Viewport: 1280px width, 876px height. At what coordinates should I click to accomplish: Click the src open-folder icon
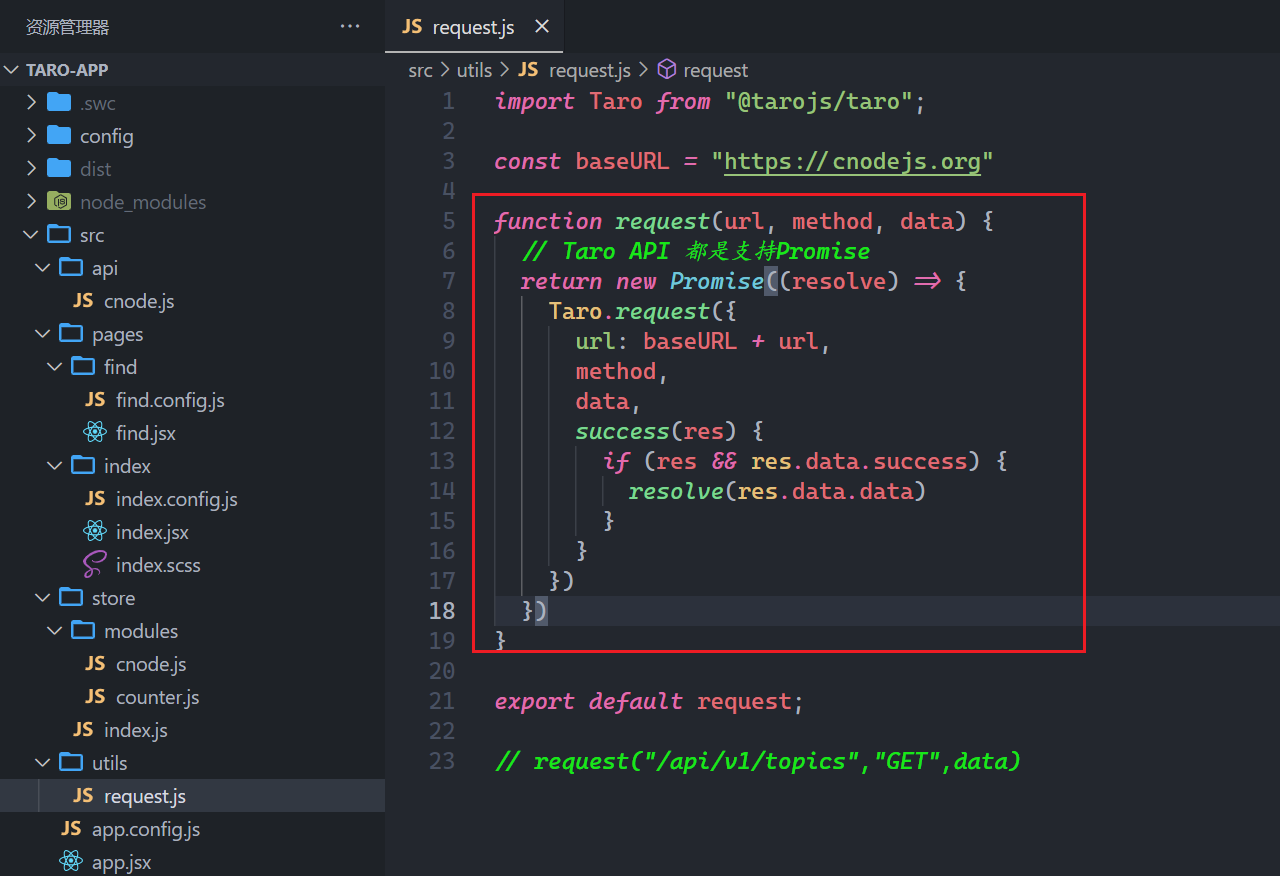click(x=60, y=234)
